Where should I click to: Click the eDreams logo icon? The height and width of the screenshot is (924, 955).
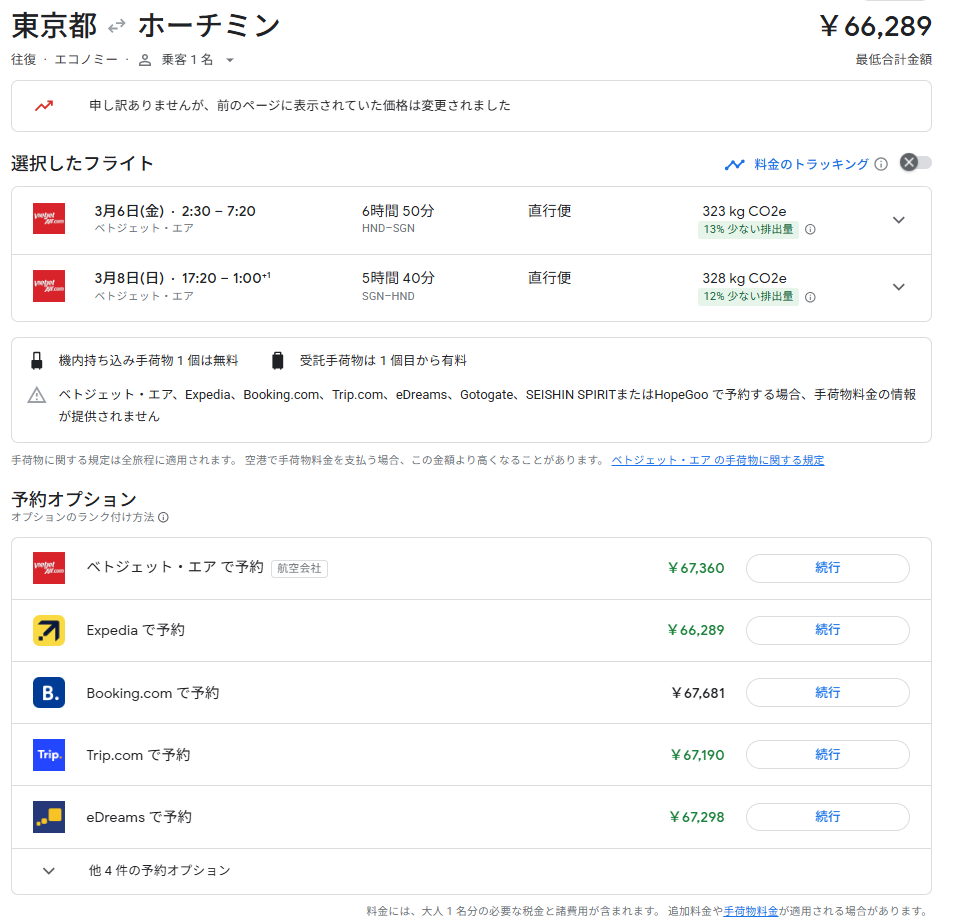pos(49,817)
